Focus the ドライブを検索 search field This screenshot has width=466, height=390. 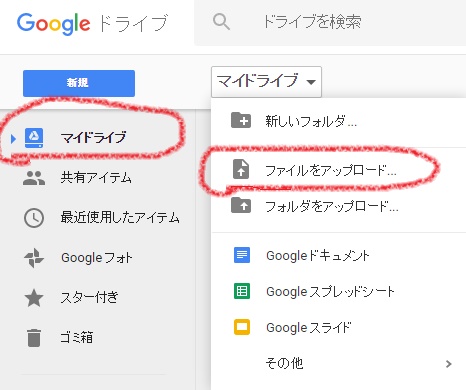(330, 23)
